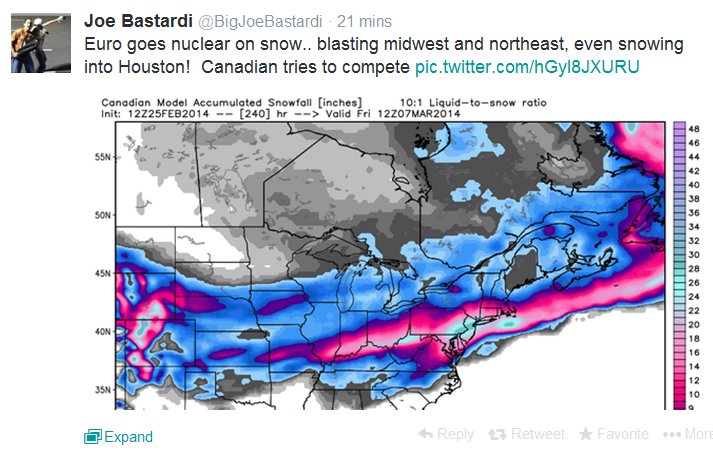
Task: Click the 48 inch purple legend swatch
Action: pyautogui.click(x=679, y=129)
